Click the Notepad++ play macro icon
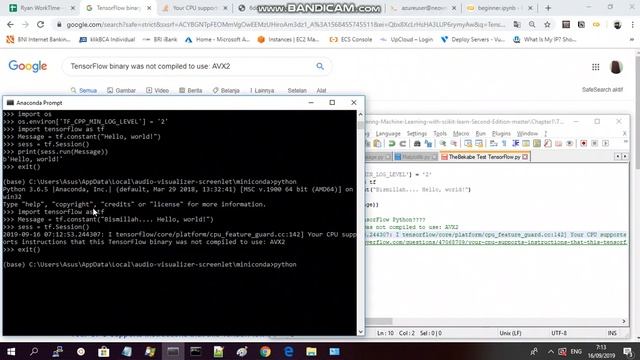The height and width of the screenshot is (360, 640). tap(605, 143)
